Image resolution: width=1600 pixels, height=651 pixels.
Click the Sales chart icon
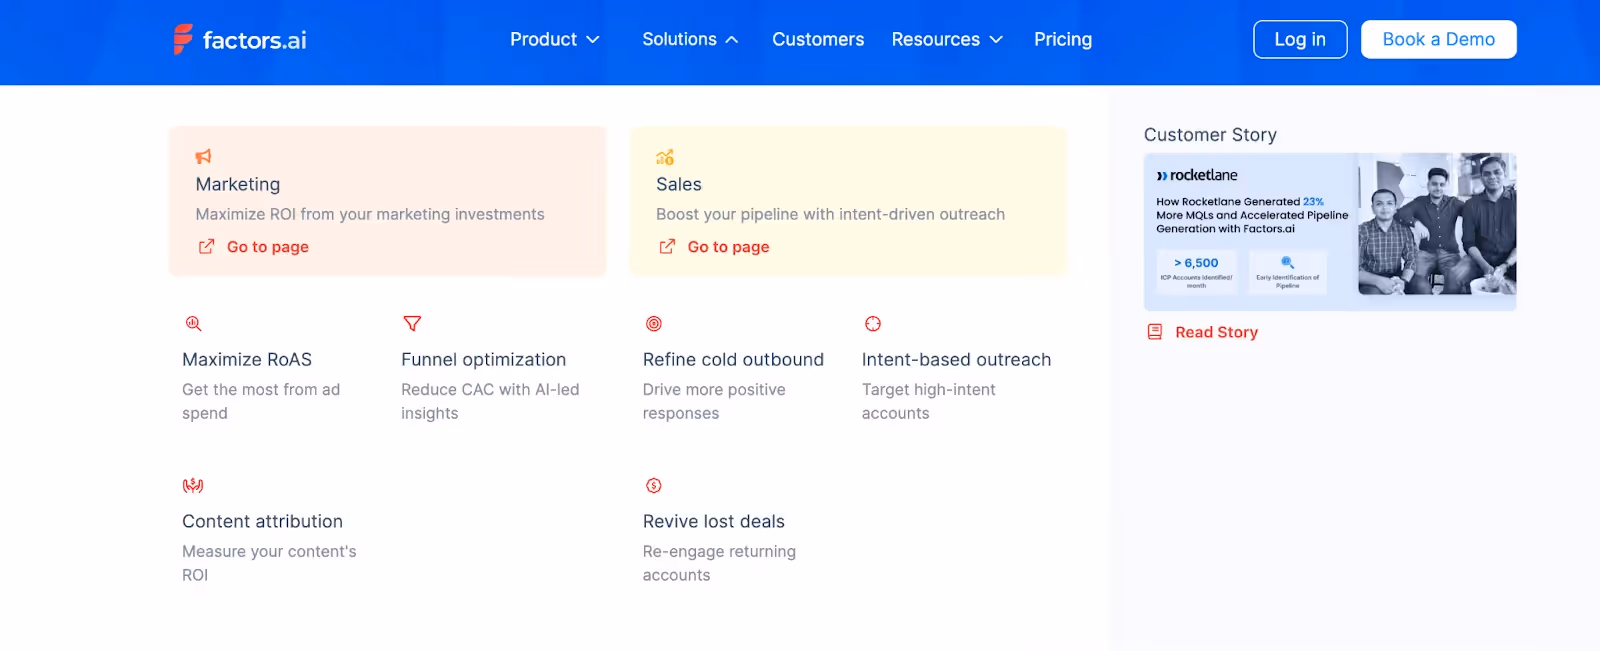tap(665, 157)
